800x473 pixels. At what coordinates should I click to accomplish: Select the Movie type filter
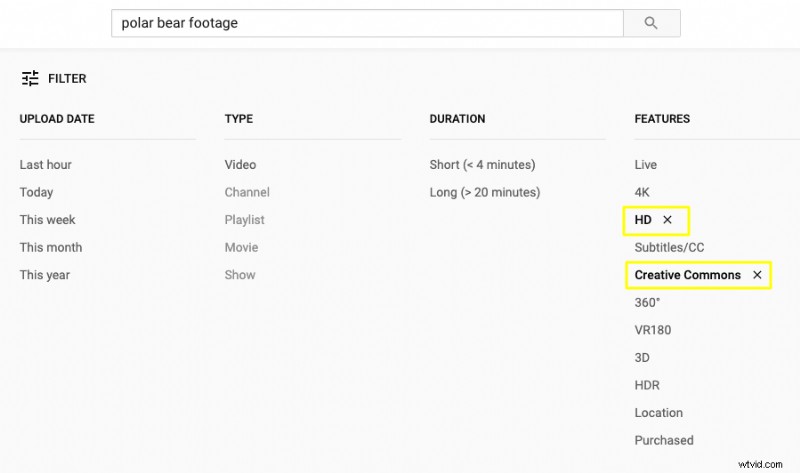[241, 247]
